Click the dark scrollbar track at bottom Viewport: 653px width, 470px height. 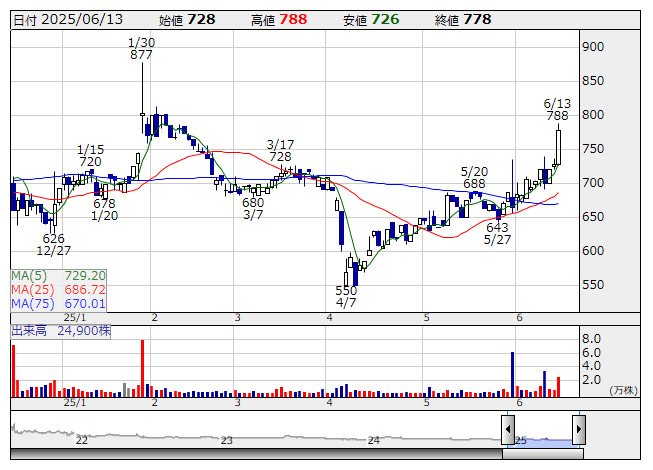pyautogui.click(x=257, y=453)
